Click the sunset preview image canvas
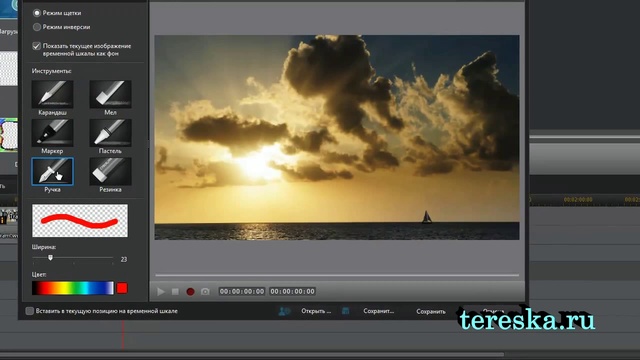The height and width of the screenshot is (360, 640). coord(337,137)
